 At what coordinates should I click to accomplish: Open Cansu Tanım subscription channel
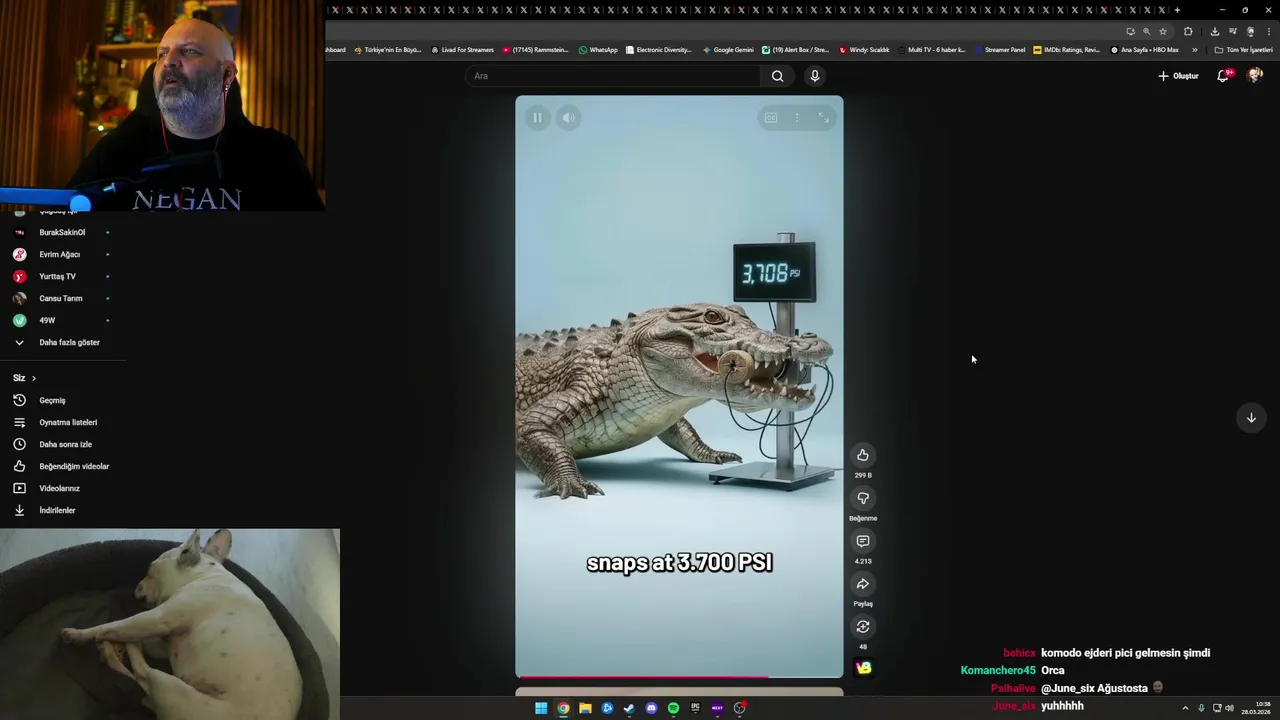[62, 298]
